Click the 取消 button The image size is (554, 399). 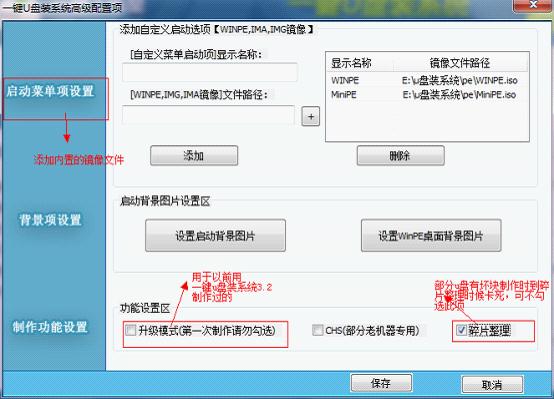tap(492, 385)
